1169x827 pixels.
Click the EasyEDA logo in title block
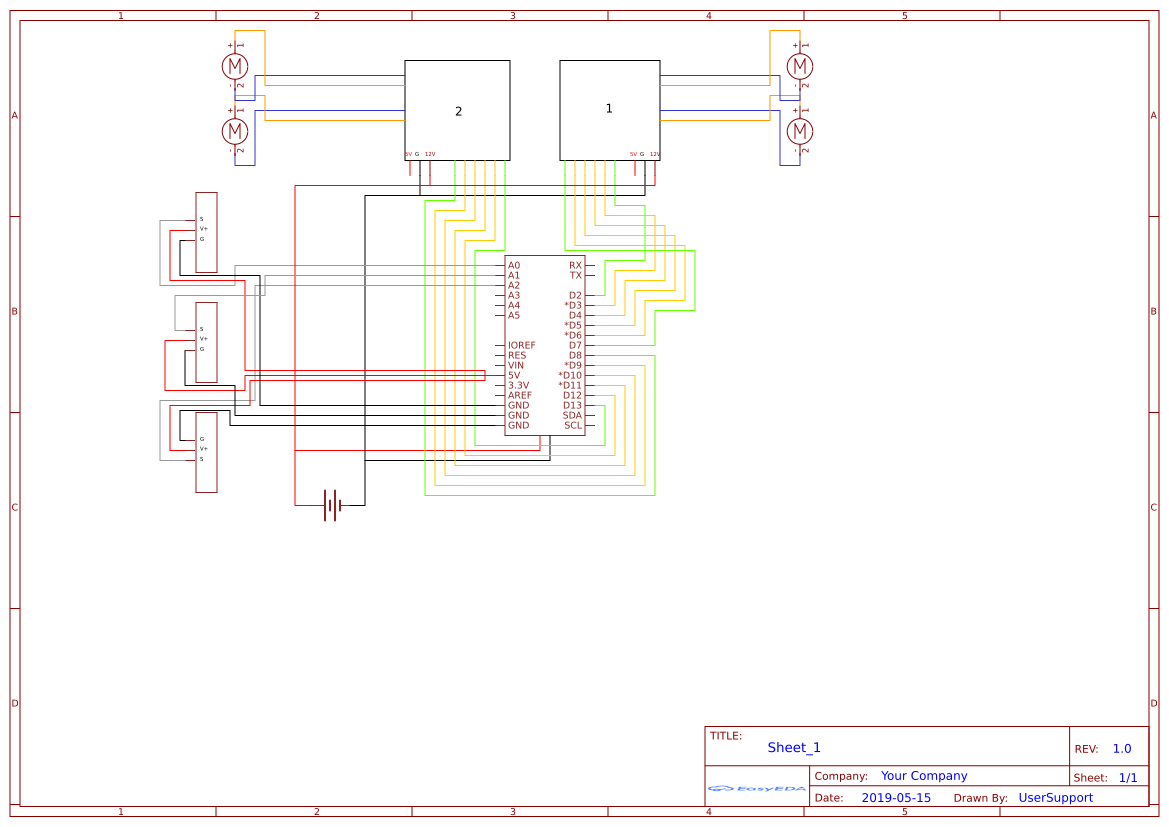(x=756, y=788)
